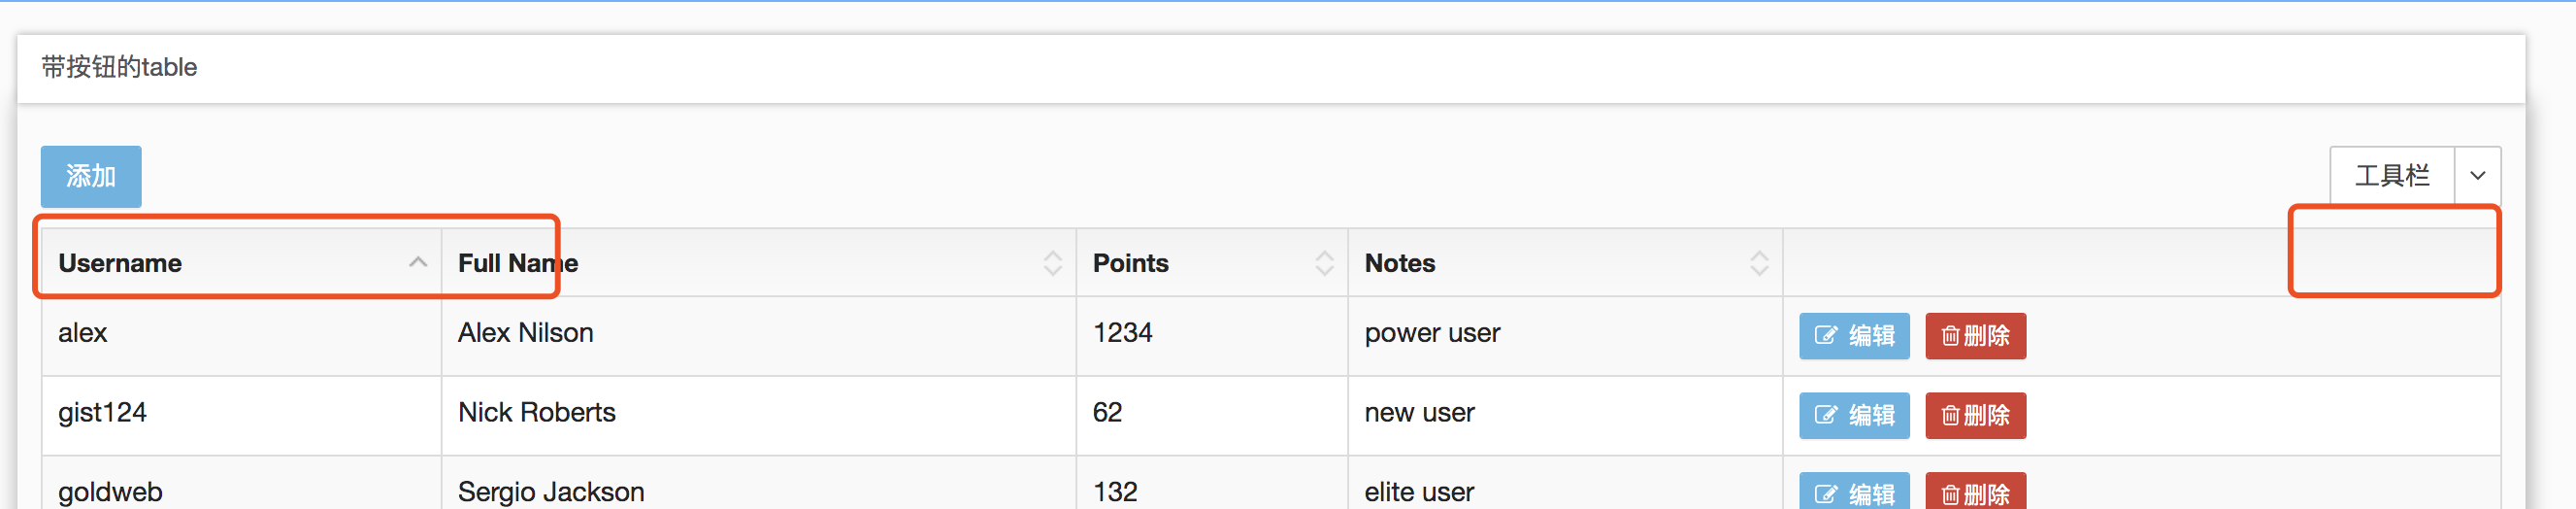Open the 工具栏 toolbar button
Viewport: 2576px width, 509px height.
(x=2391, y=176)
